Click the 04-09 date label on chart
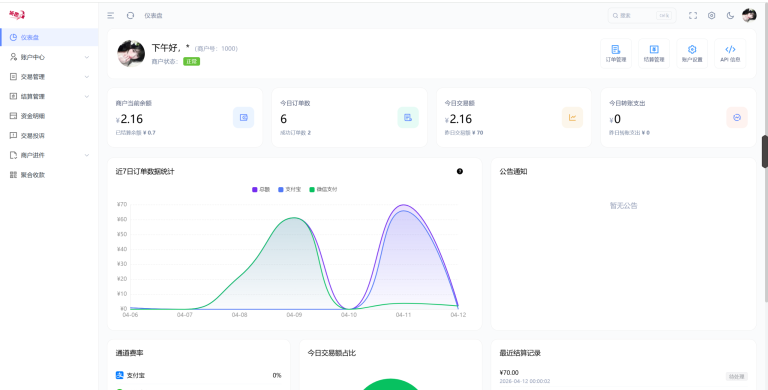The height and width of the screenshot is (390, 768). pos(294,315)
